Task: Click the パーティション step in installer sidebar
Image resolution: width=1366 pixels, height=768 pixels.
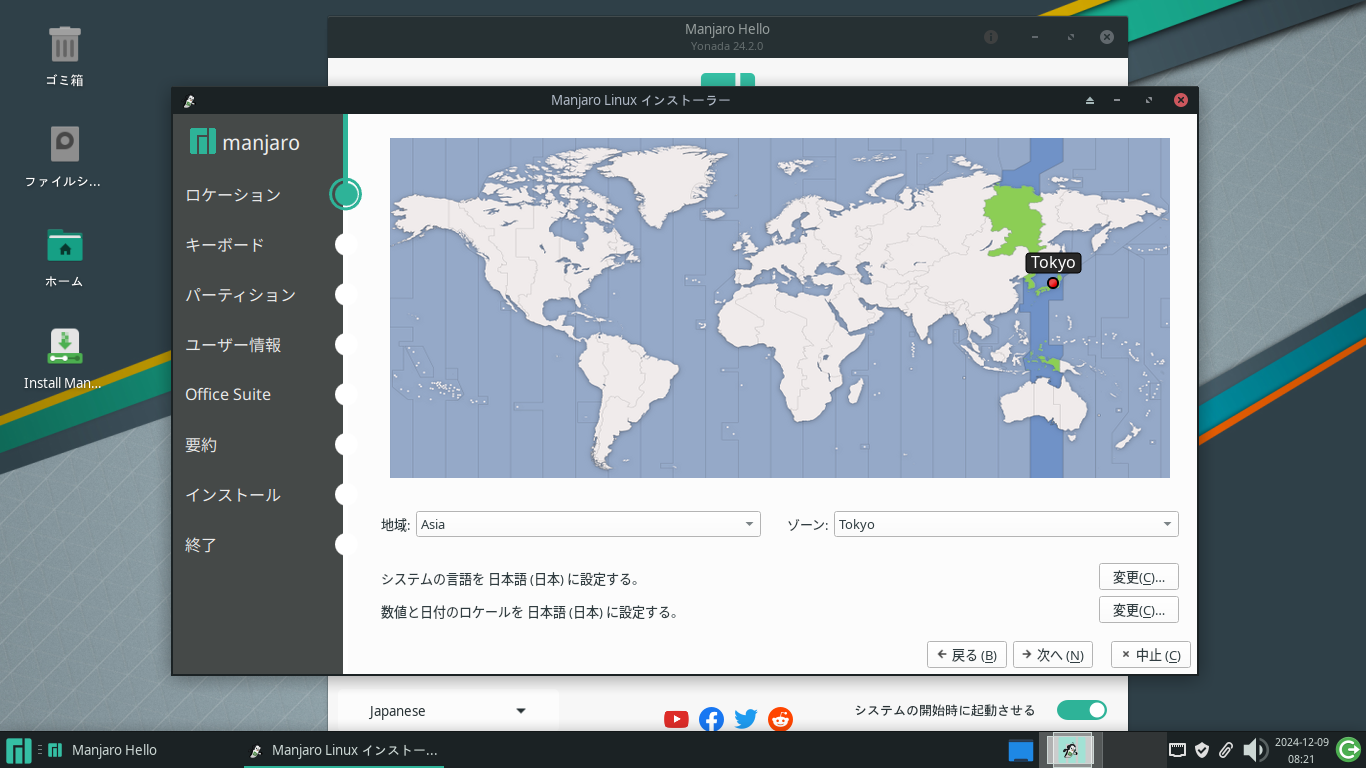Action: pyautogui.click(x=241, y=295)
